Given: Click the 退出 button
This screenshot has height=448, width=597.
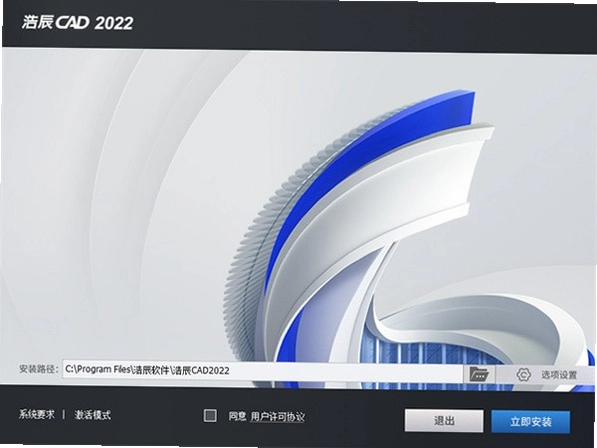Looking at the screenshot, I should [444, 421].
